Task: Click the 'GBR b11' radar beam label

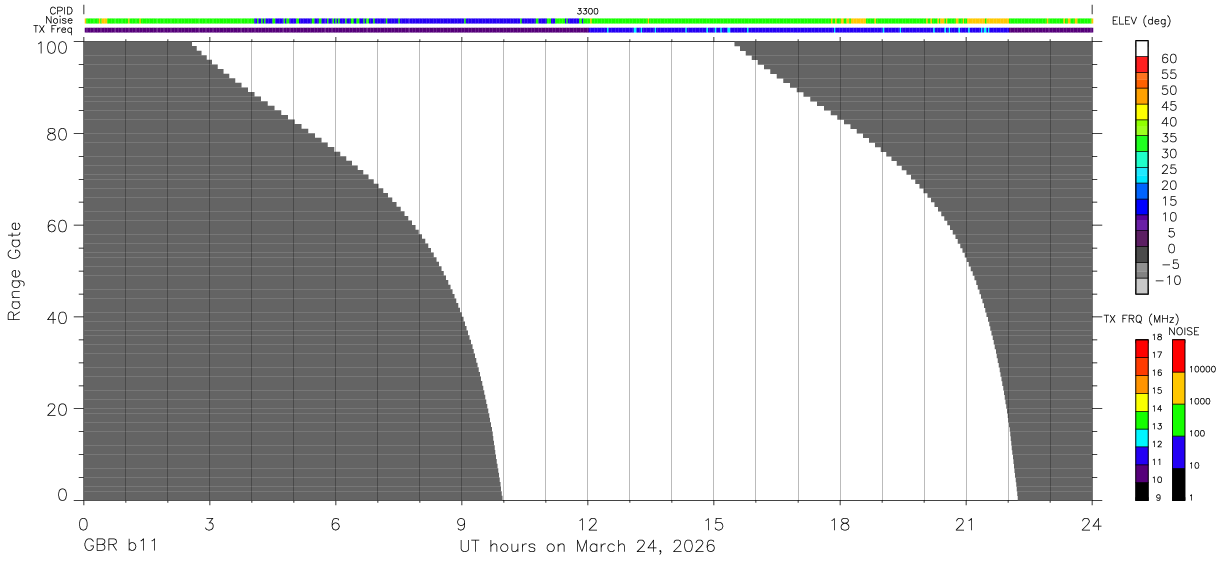Action: pos(120,547)
